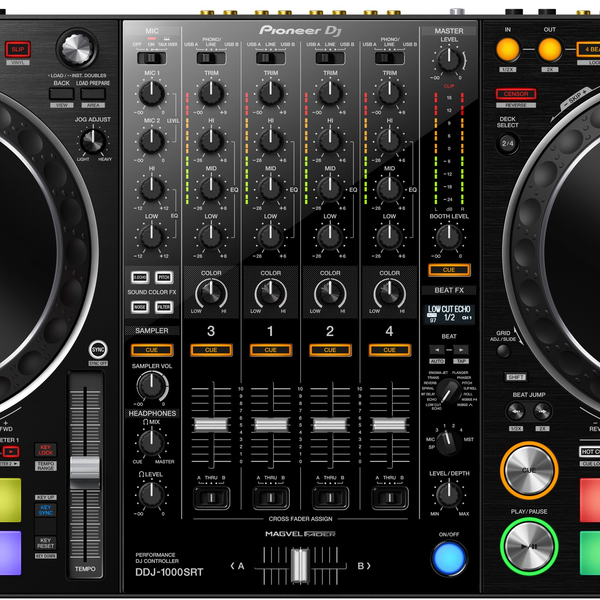Enable the D.ECHO Sound Color FX button

click(140, 277)
